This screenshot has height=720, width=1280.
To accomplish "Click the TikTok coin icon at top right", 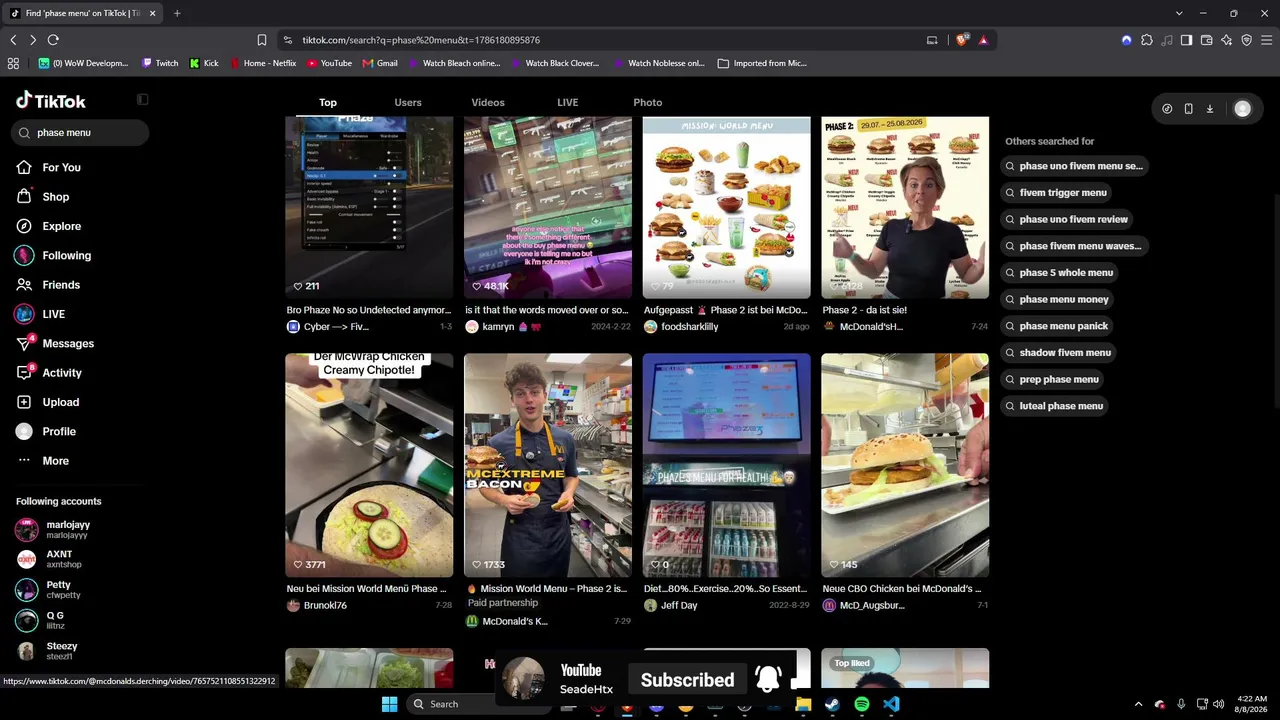I will tap(1167, 109).
